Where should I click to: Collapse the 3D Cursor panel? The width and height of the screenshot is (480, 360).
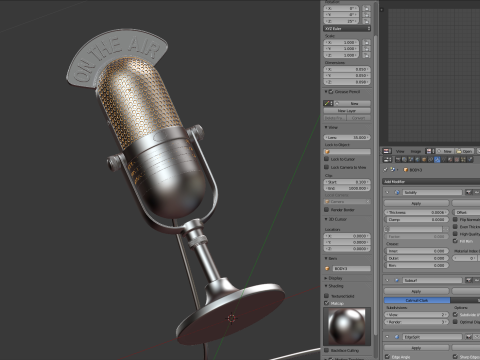tap(326, 219)
